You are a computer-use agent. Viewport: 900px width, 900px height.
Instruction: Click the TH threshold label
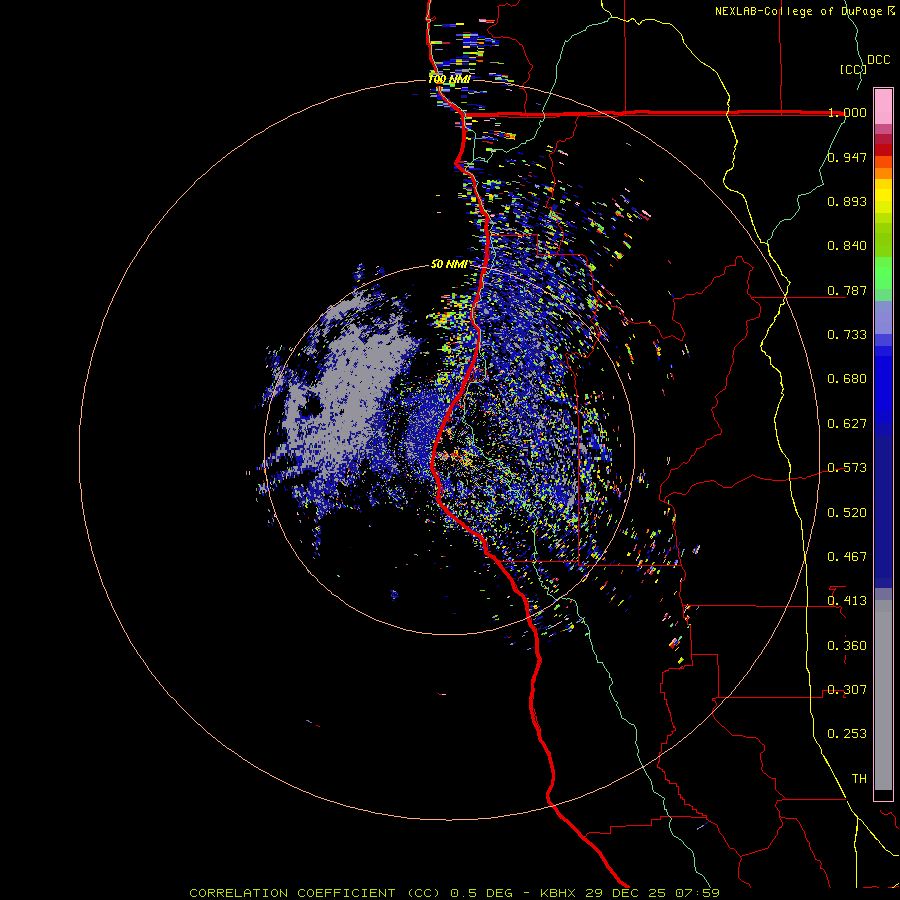[859, 779]
